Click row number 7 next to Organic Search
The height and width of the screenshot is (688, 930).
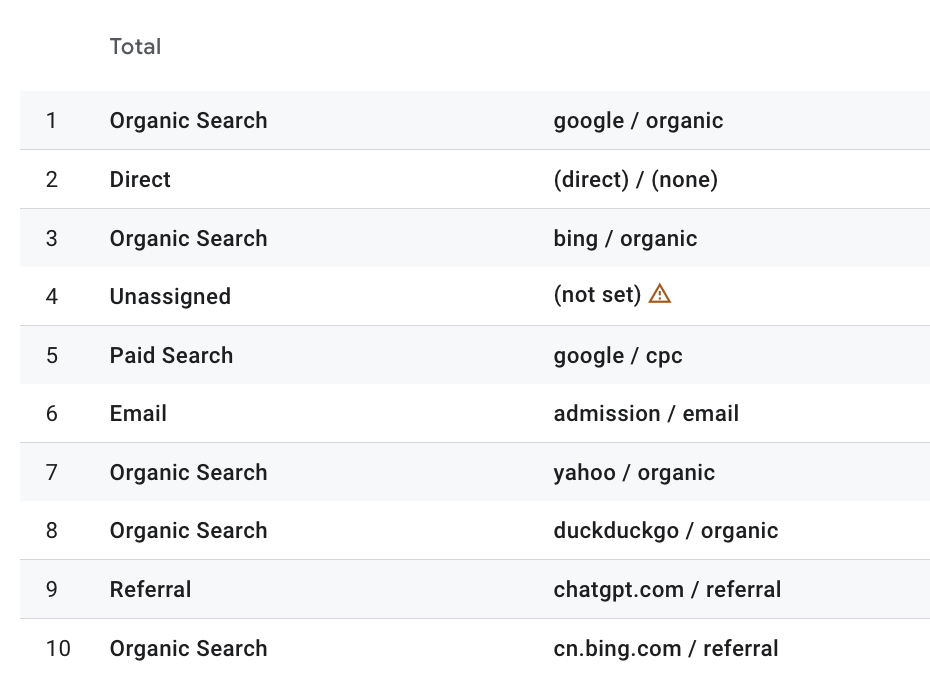click(x=51, y=472)
